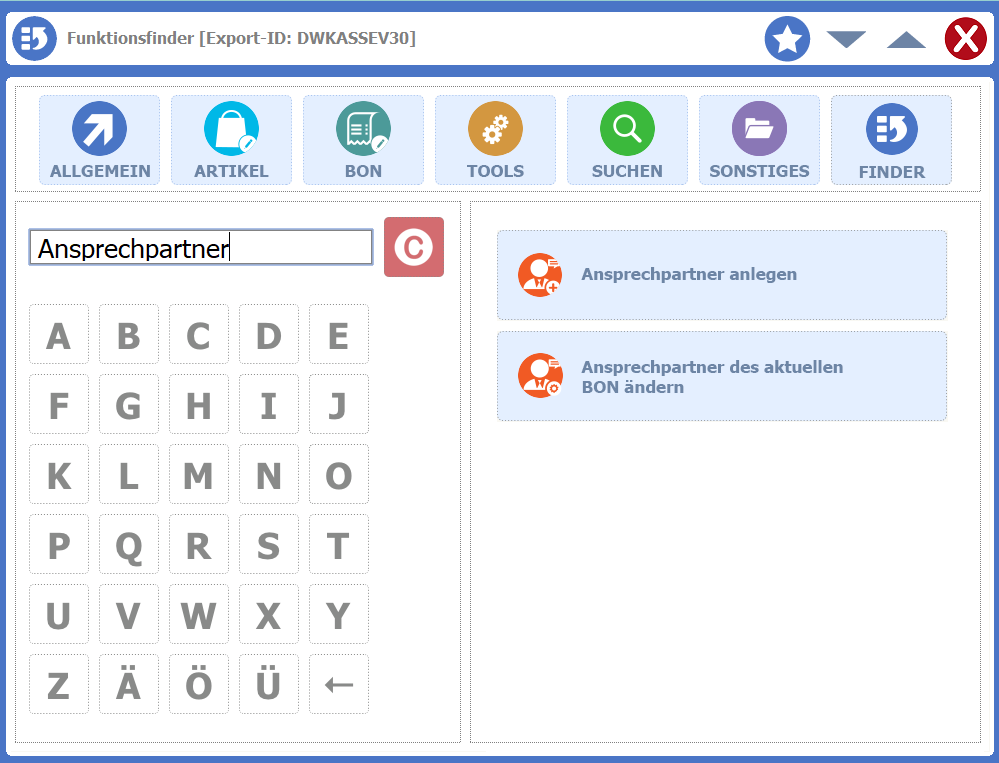Viewport: 999px width, 763px height.
Task: Click the up arrow in title bar
Action: coord(906,39)
